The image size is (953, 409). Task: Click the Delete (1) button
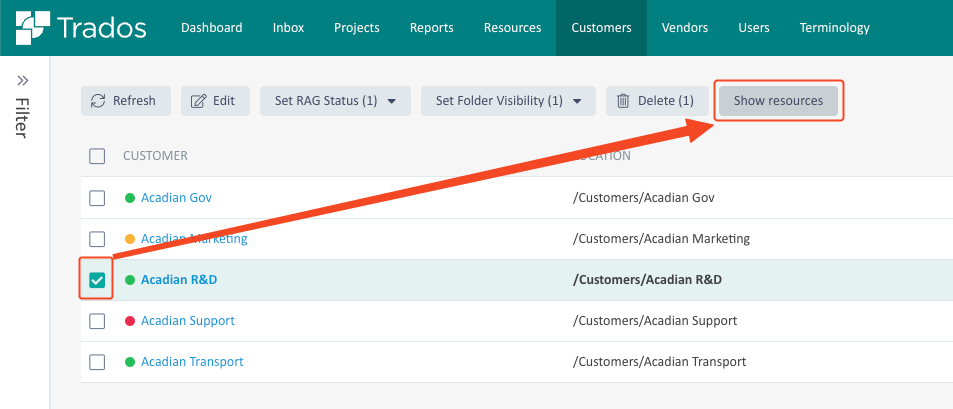[x=657, y=101]
